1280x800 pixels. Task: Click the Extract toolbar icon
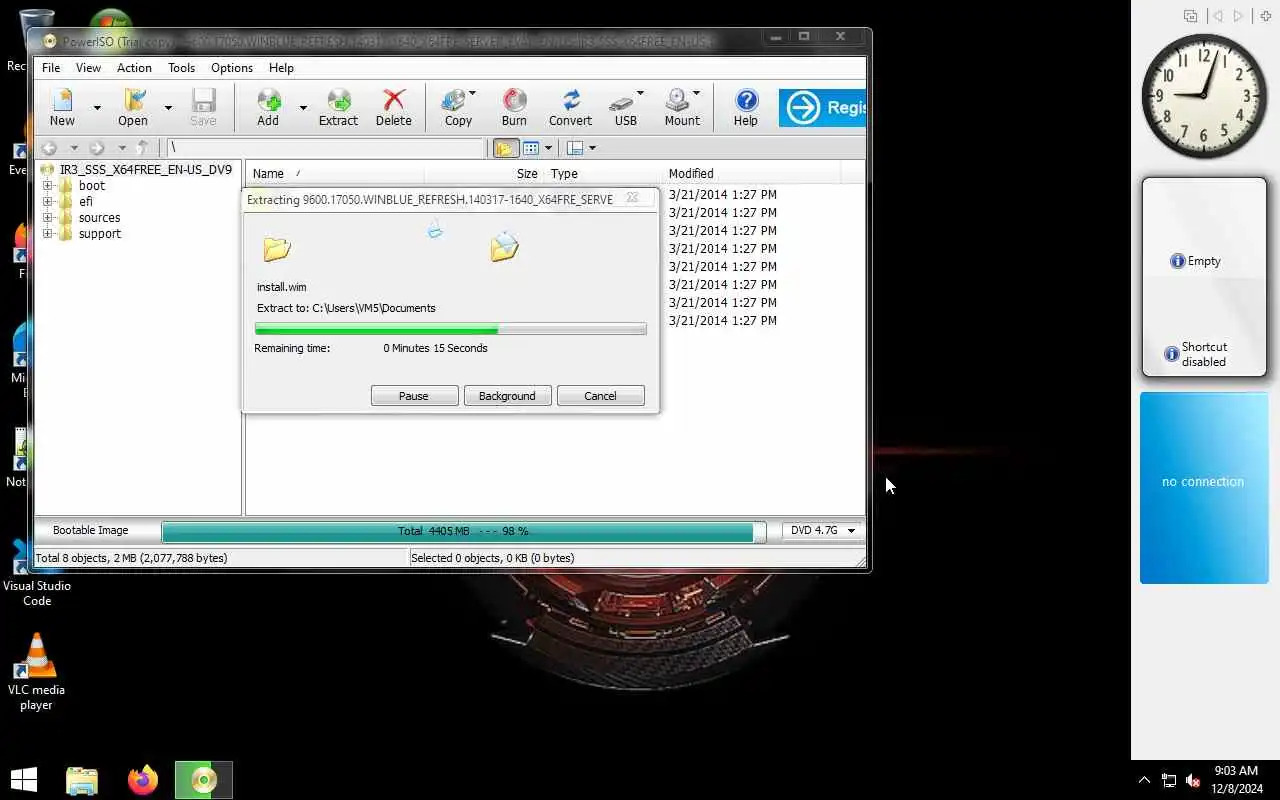tap(338, 107)
